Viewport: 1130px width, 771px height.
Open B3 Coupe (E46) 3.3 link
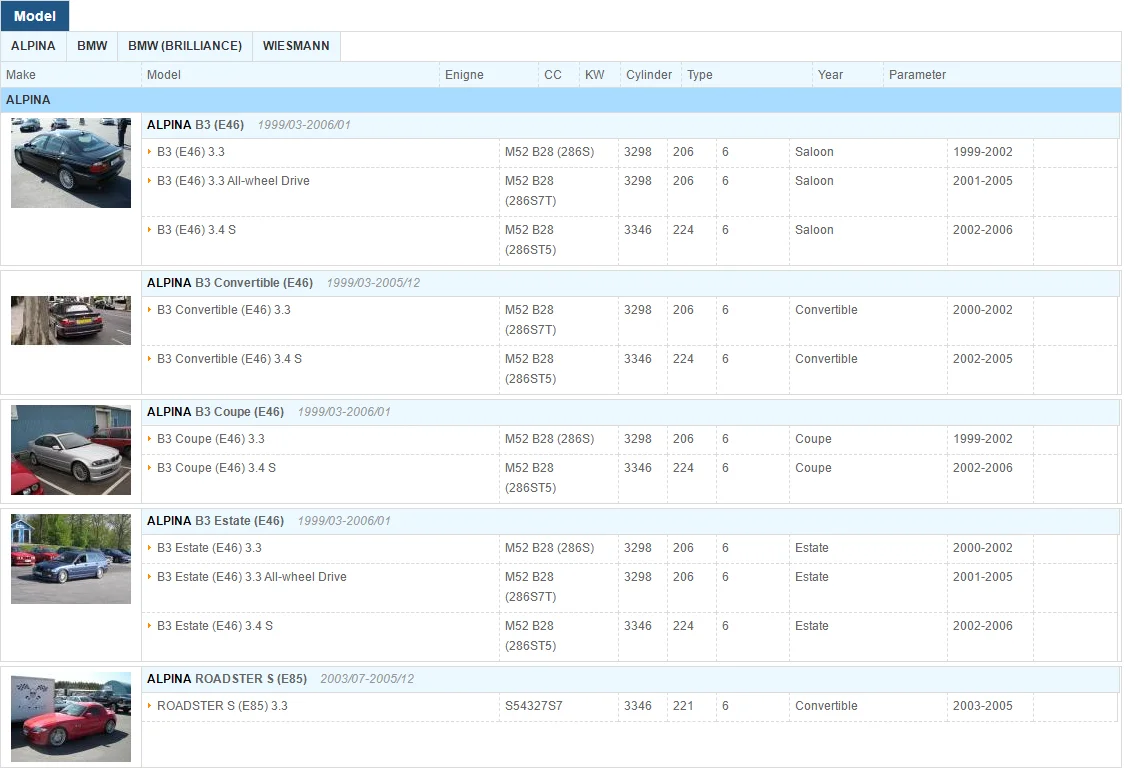pyautogui.click(x=211, y=439)
